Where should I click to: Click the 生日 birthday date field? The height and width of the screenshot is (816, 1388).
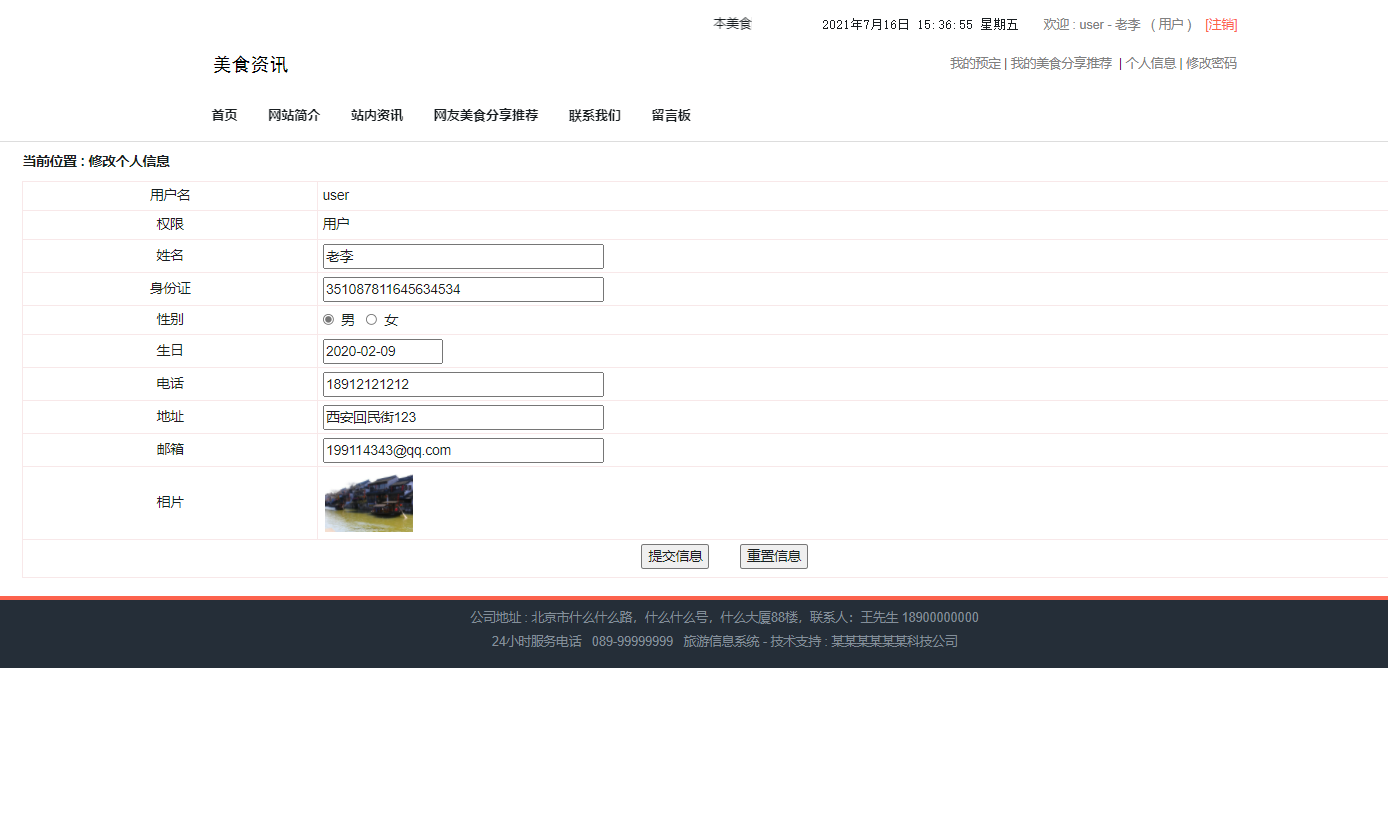point(382,351)
